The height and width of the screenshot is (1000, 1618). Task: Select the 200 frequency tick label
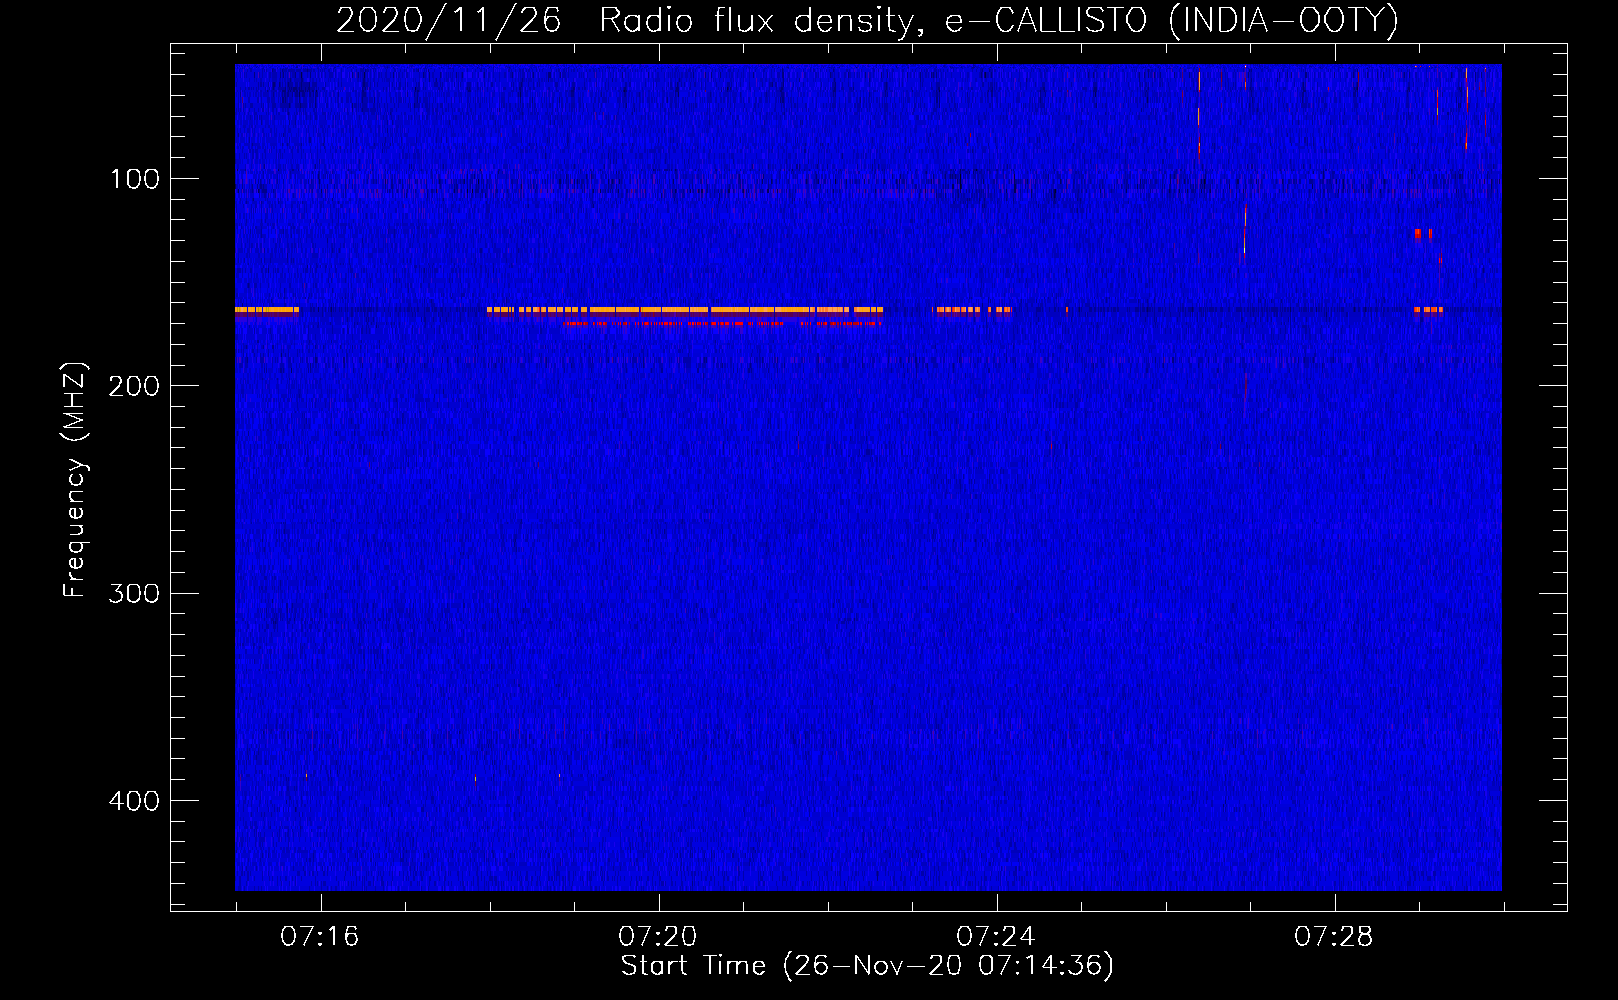(x=134, y=386)
